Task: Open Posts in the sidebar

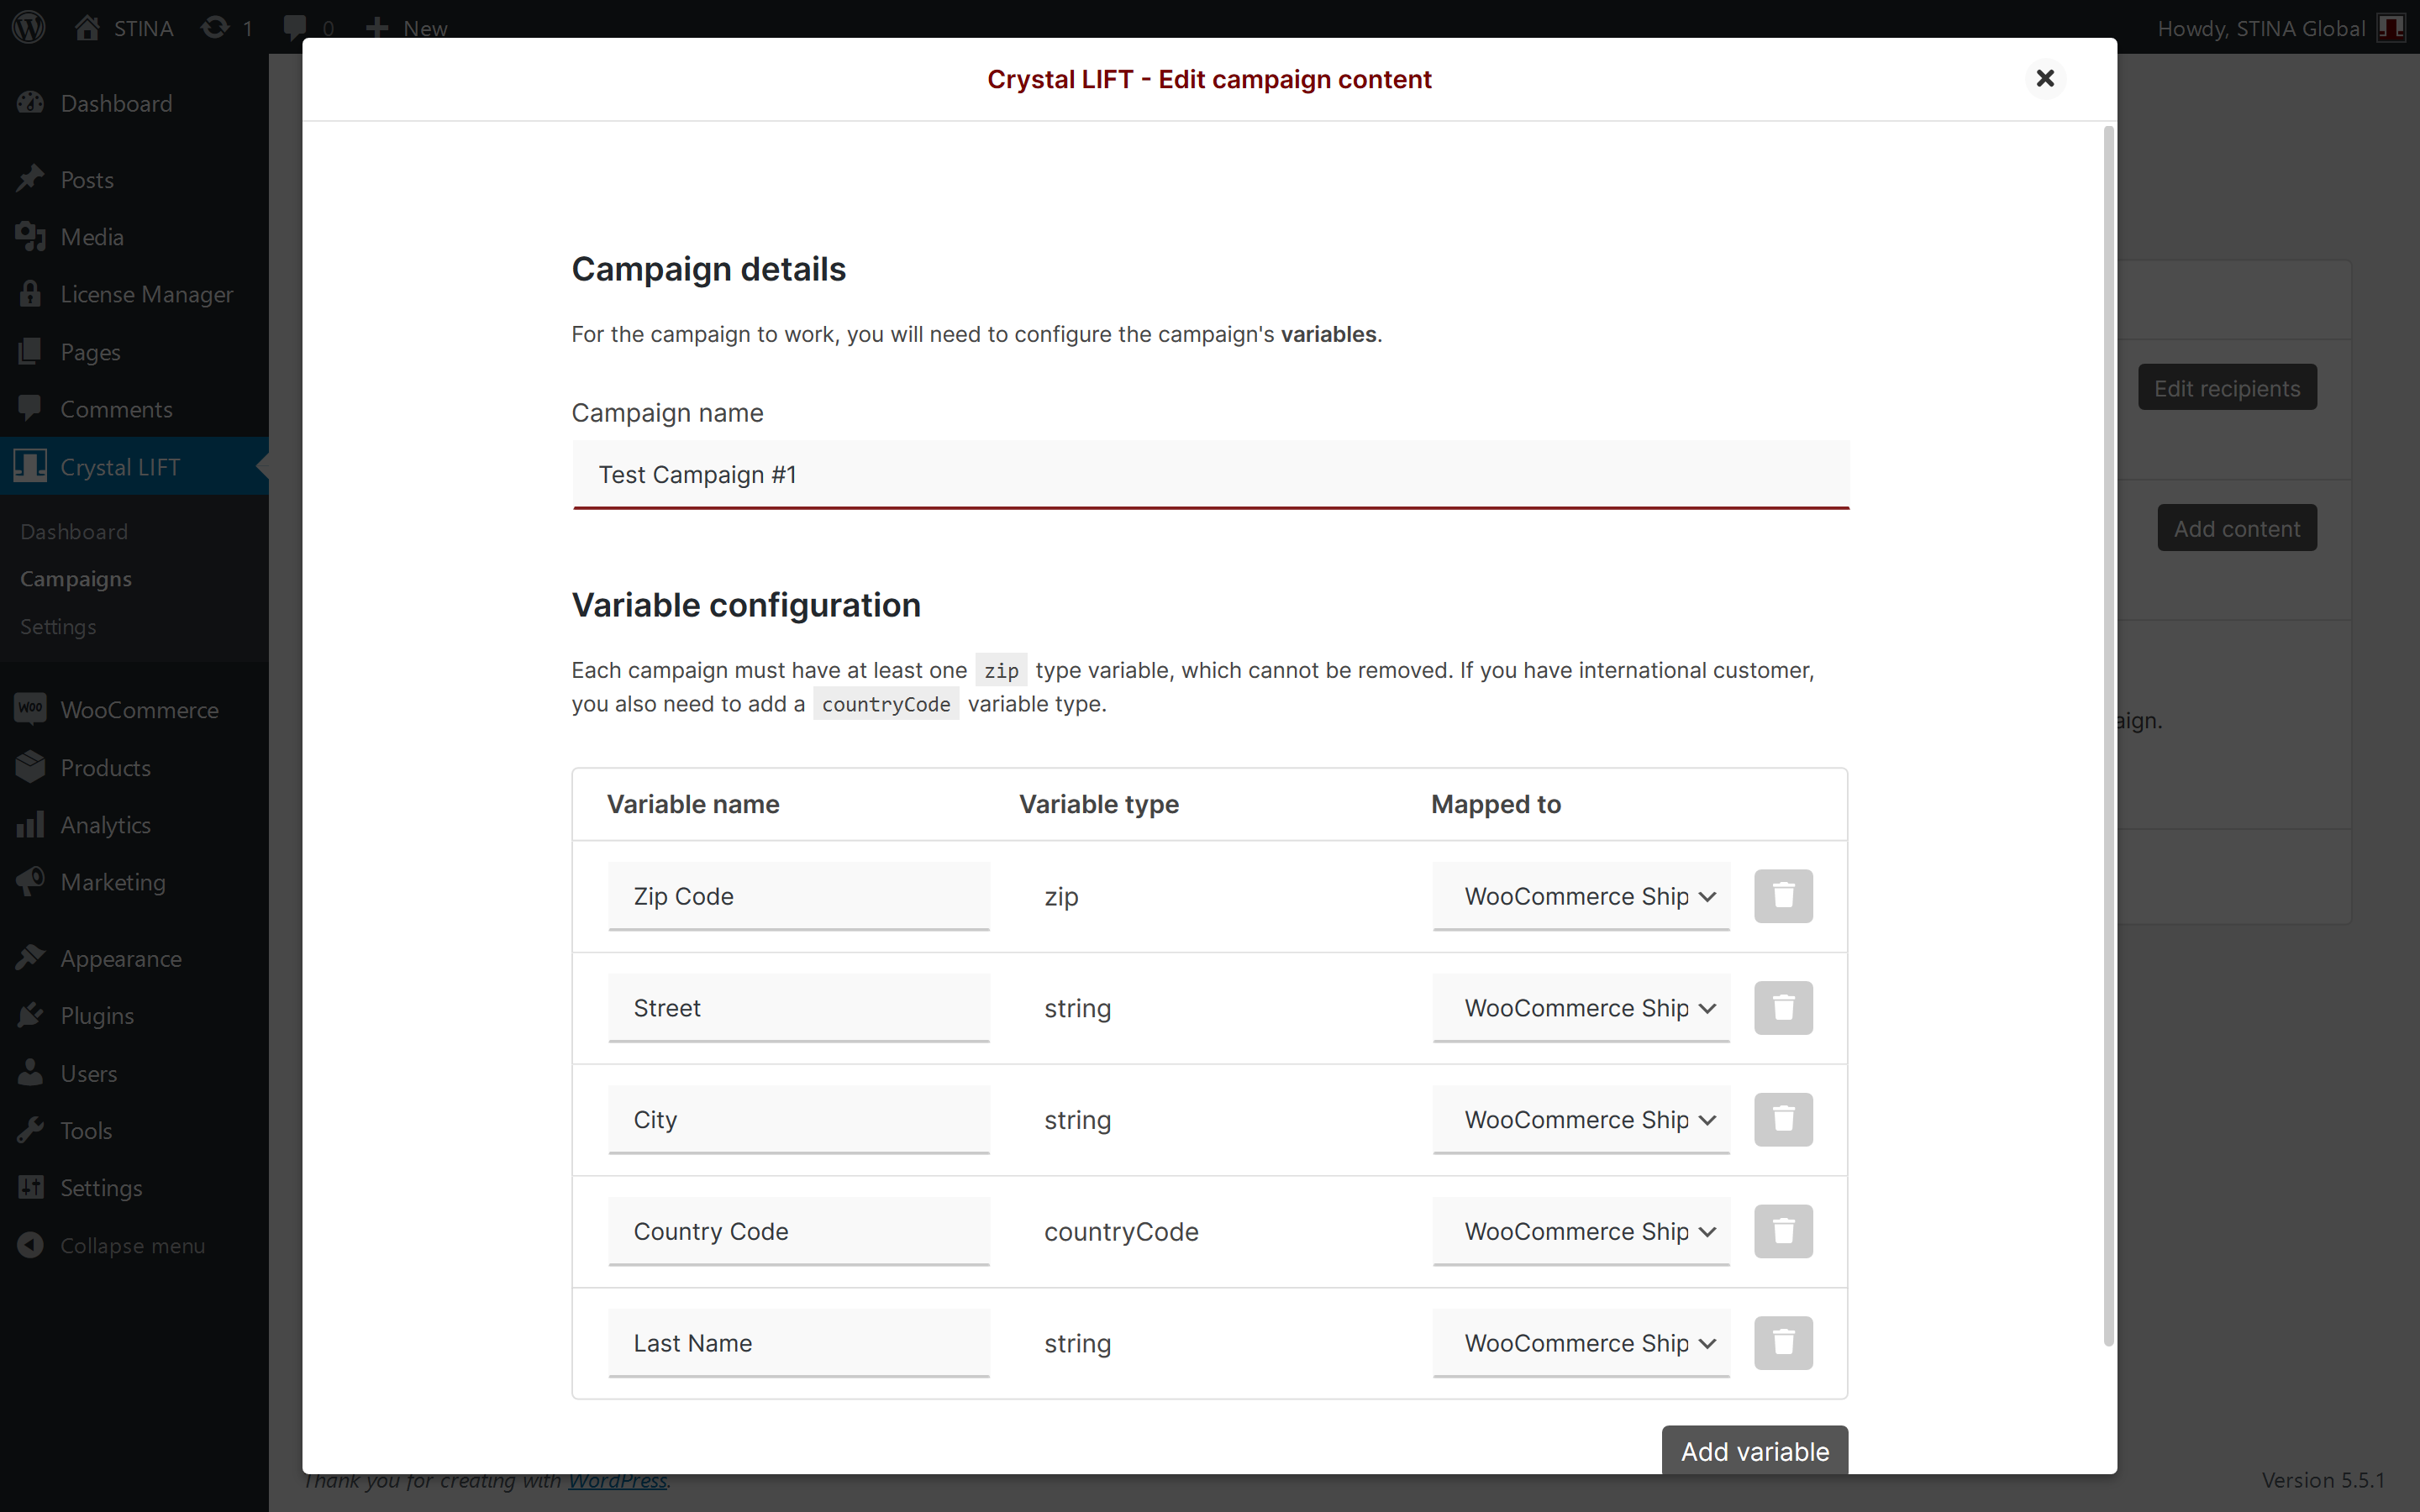Action: pos(134,180)
